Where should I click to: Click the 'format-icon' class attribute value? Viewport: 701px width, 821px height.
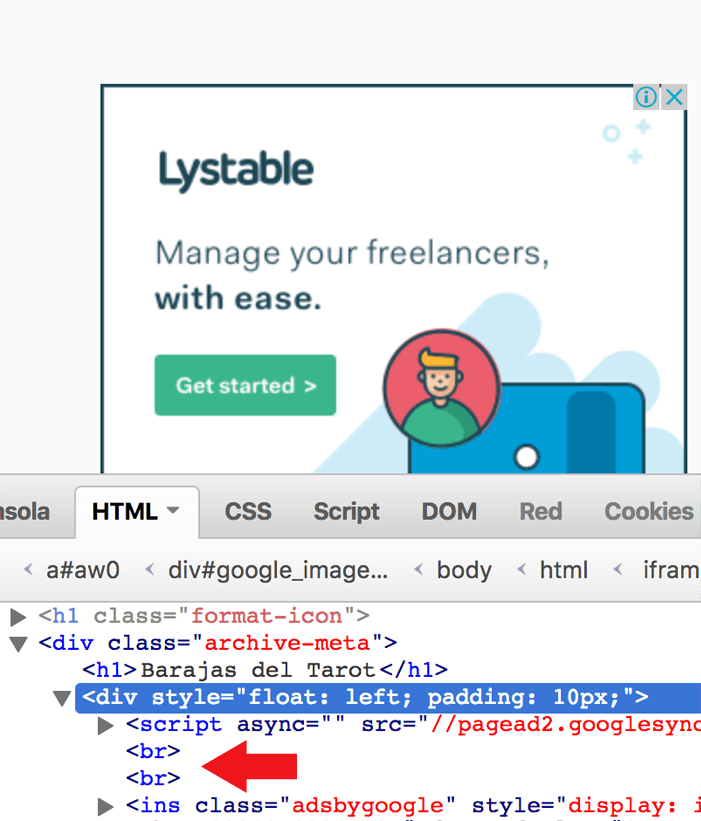266,616
